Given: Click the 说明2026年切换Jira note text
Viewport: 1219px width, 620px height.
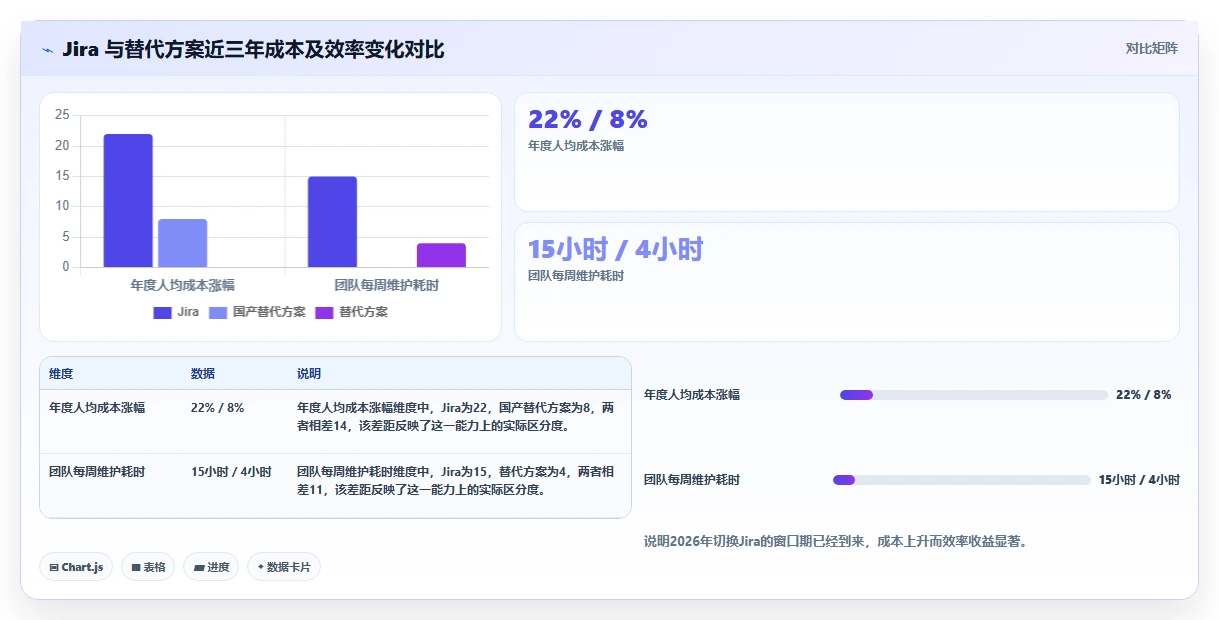Looking at the screenshot, I should (836, 542).
